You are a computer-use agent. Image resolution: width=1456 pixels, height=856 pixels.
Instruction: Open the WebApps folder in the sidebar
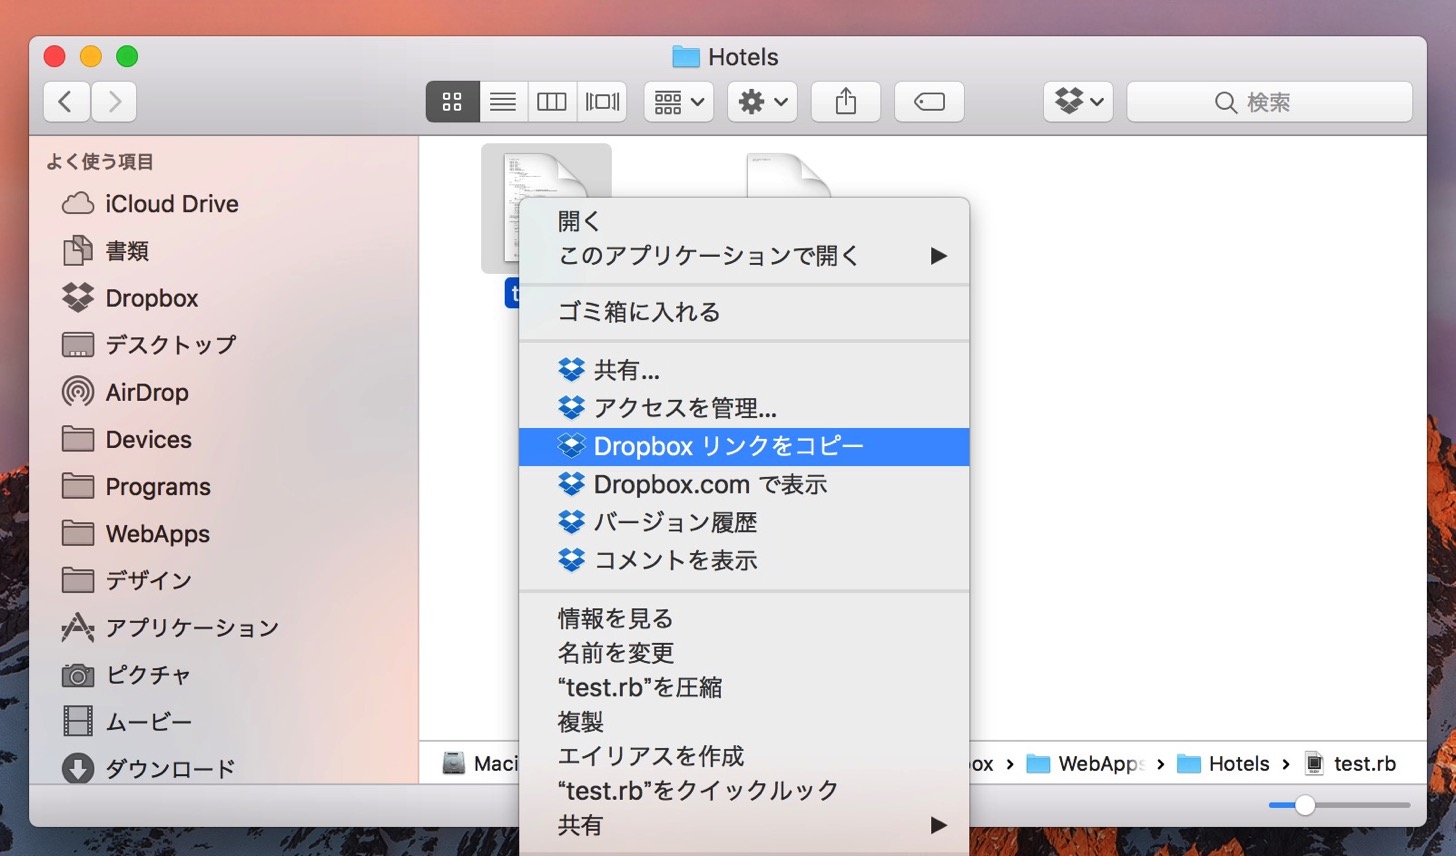(136, 533)
